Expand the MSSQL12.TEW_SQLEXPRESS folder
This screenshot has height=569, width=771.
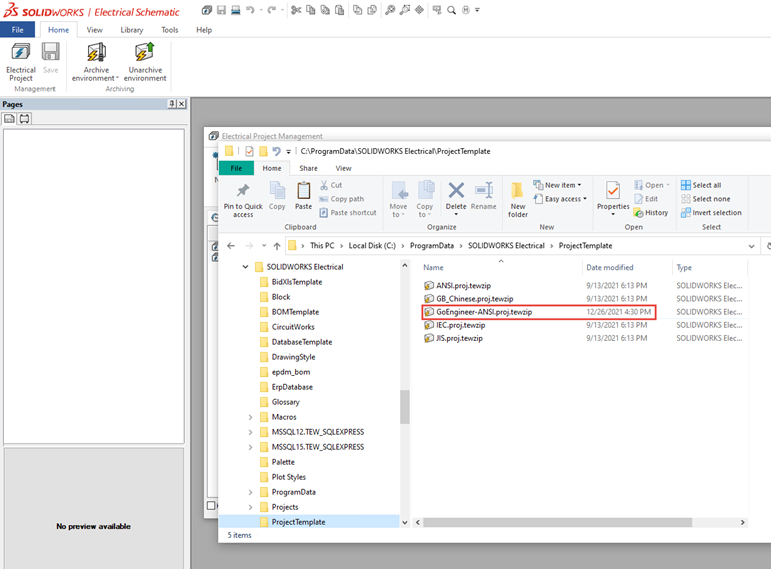[250, 432]
